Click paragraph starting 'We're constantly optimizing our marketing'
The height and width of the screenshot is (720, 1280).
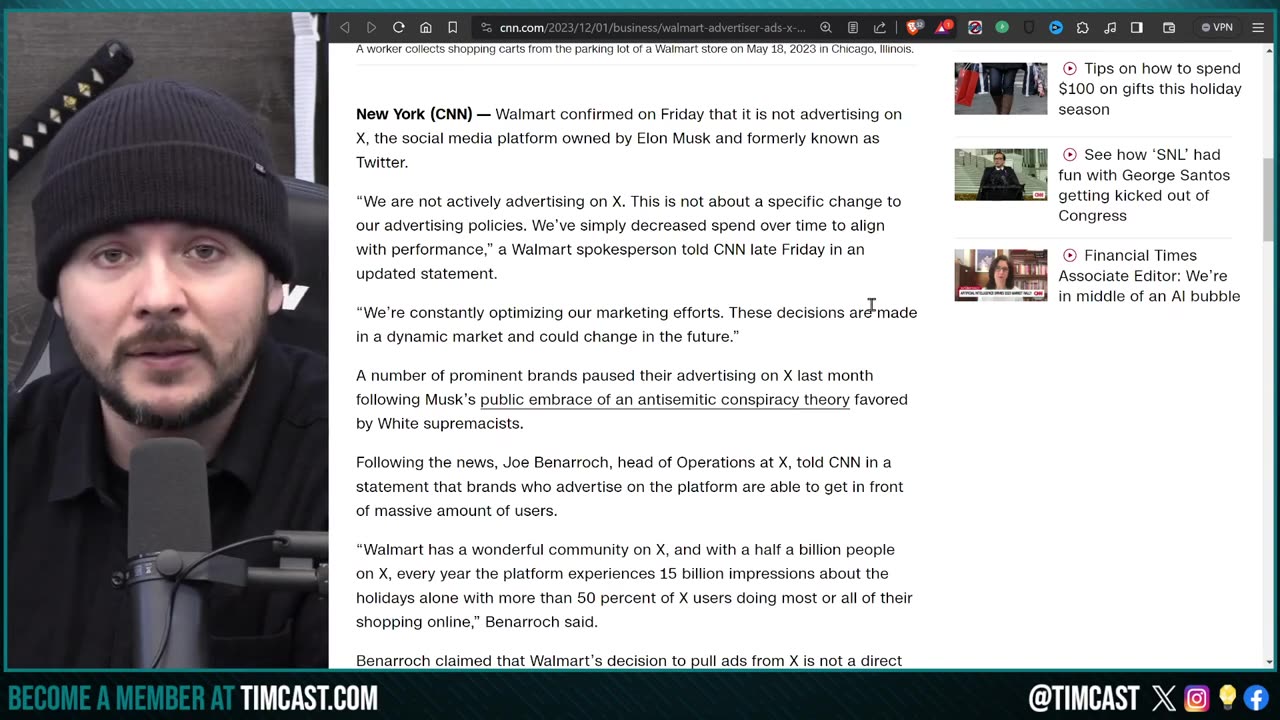pyautogui.click(x=636, y=324)
